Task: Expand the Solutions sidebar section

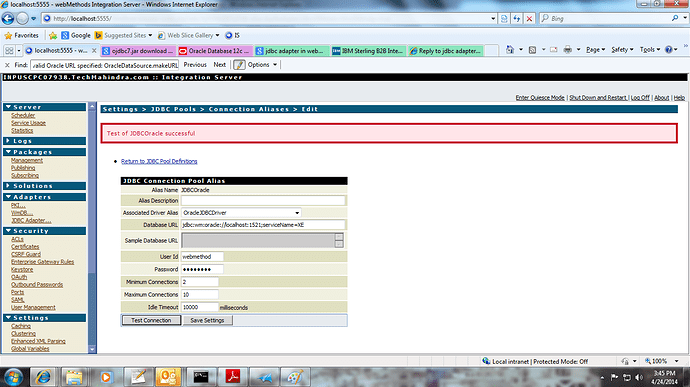Action: tap(44, 186)
